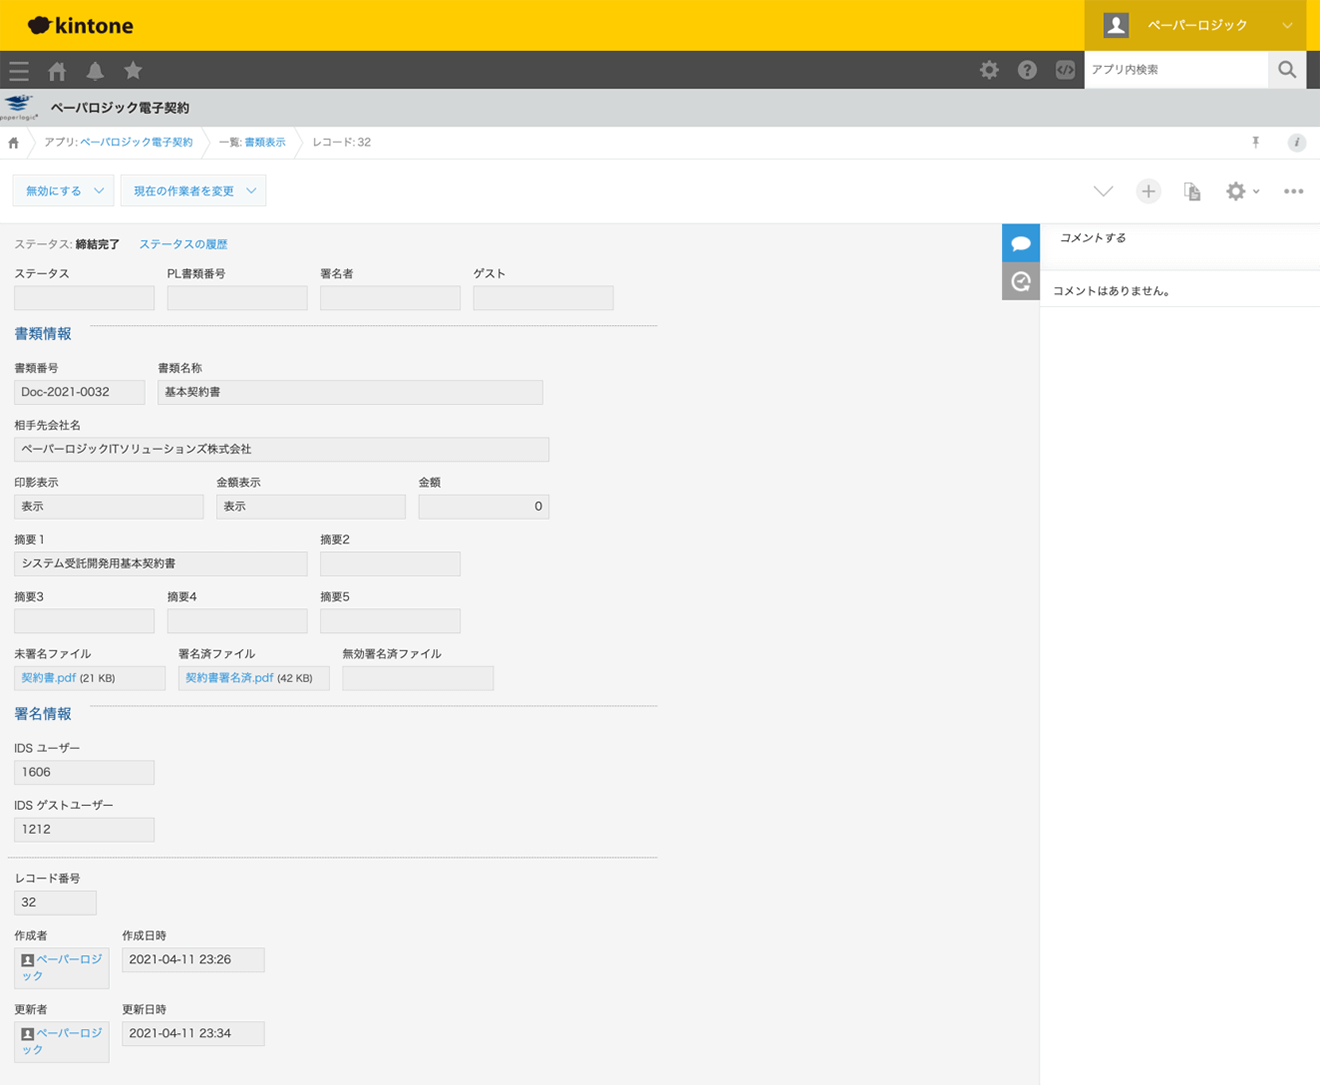Add a new record with plus icon
1320x1085 pixels.
coord(1148,191)
